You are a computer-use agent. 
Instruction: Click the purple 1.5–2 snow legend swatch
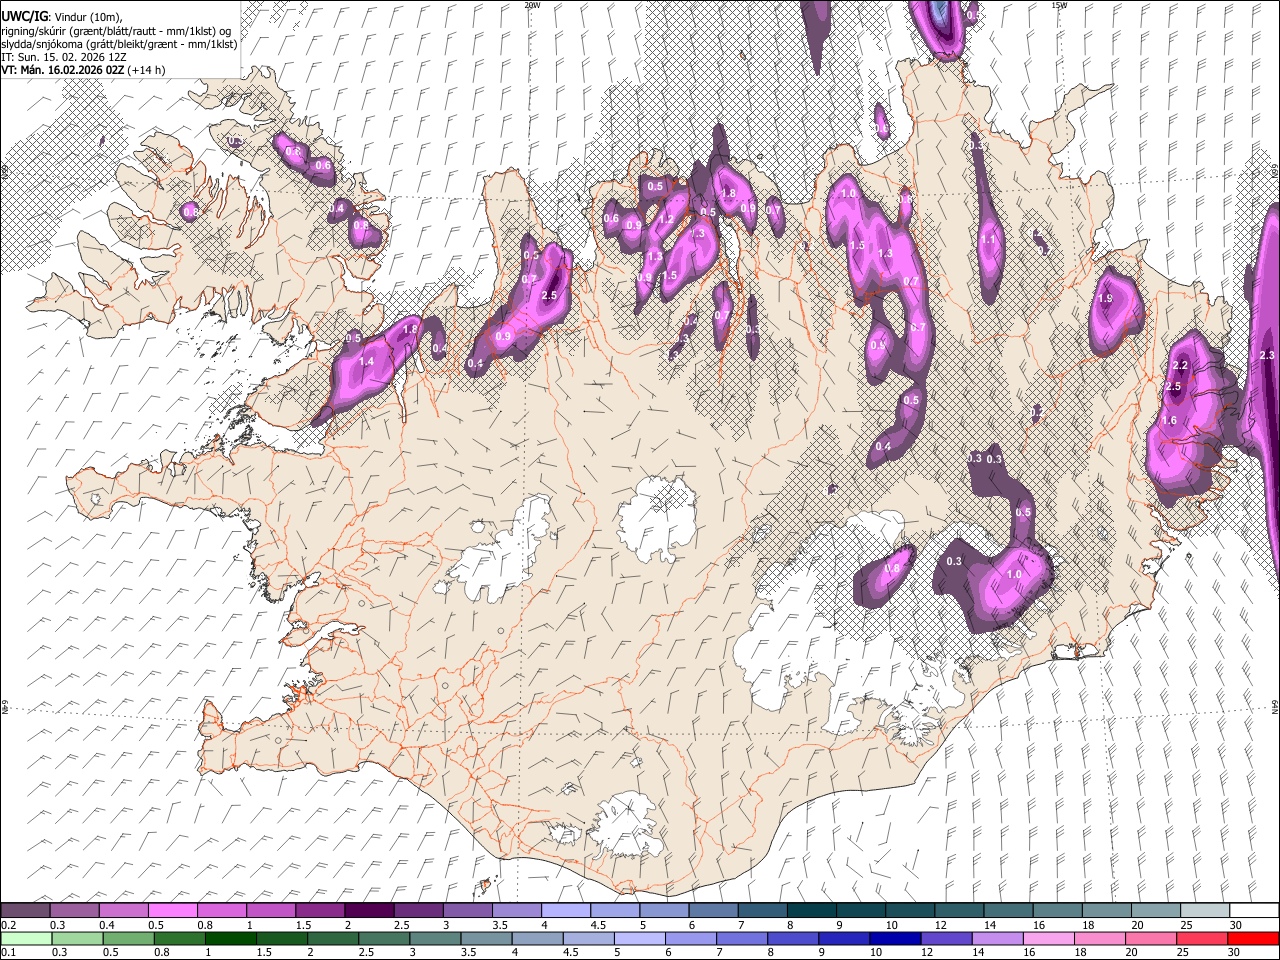click(x=321, y=910)
